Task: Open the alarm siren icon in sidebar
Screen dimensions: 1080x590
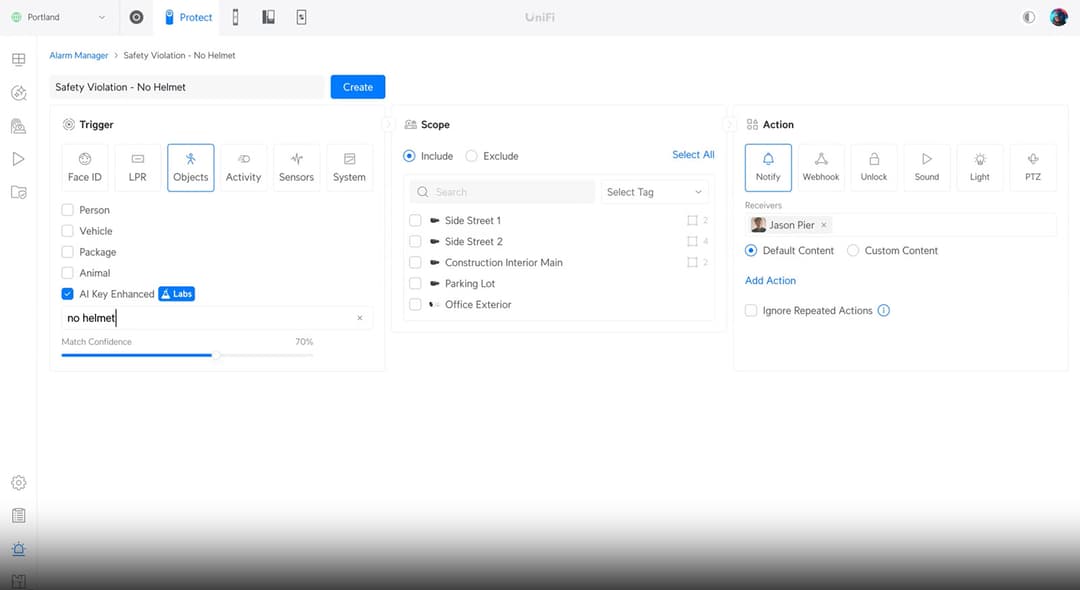Action: (x=19, y=549)
